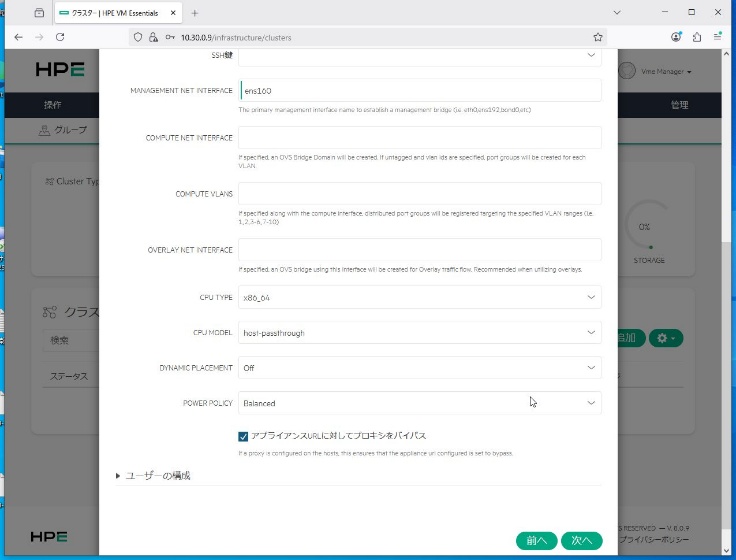The image size is (736, 560).
Task: Click the site security shield icon
Action: tap(139, 36)
